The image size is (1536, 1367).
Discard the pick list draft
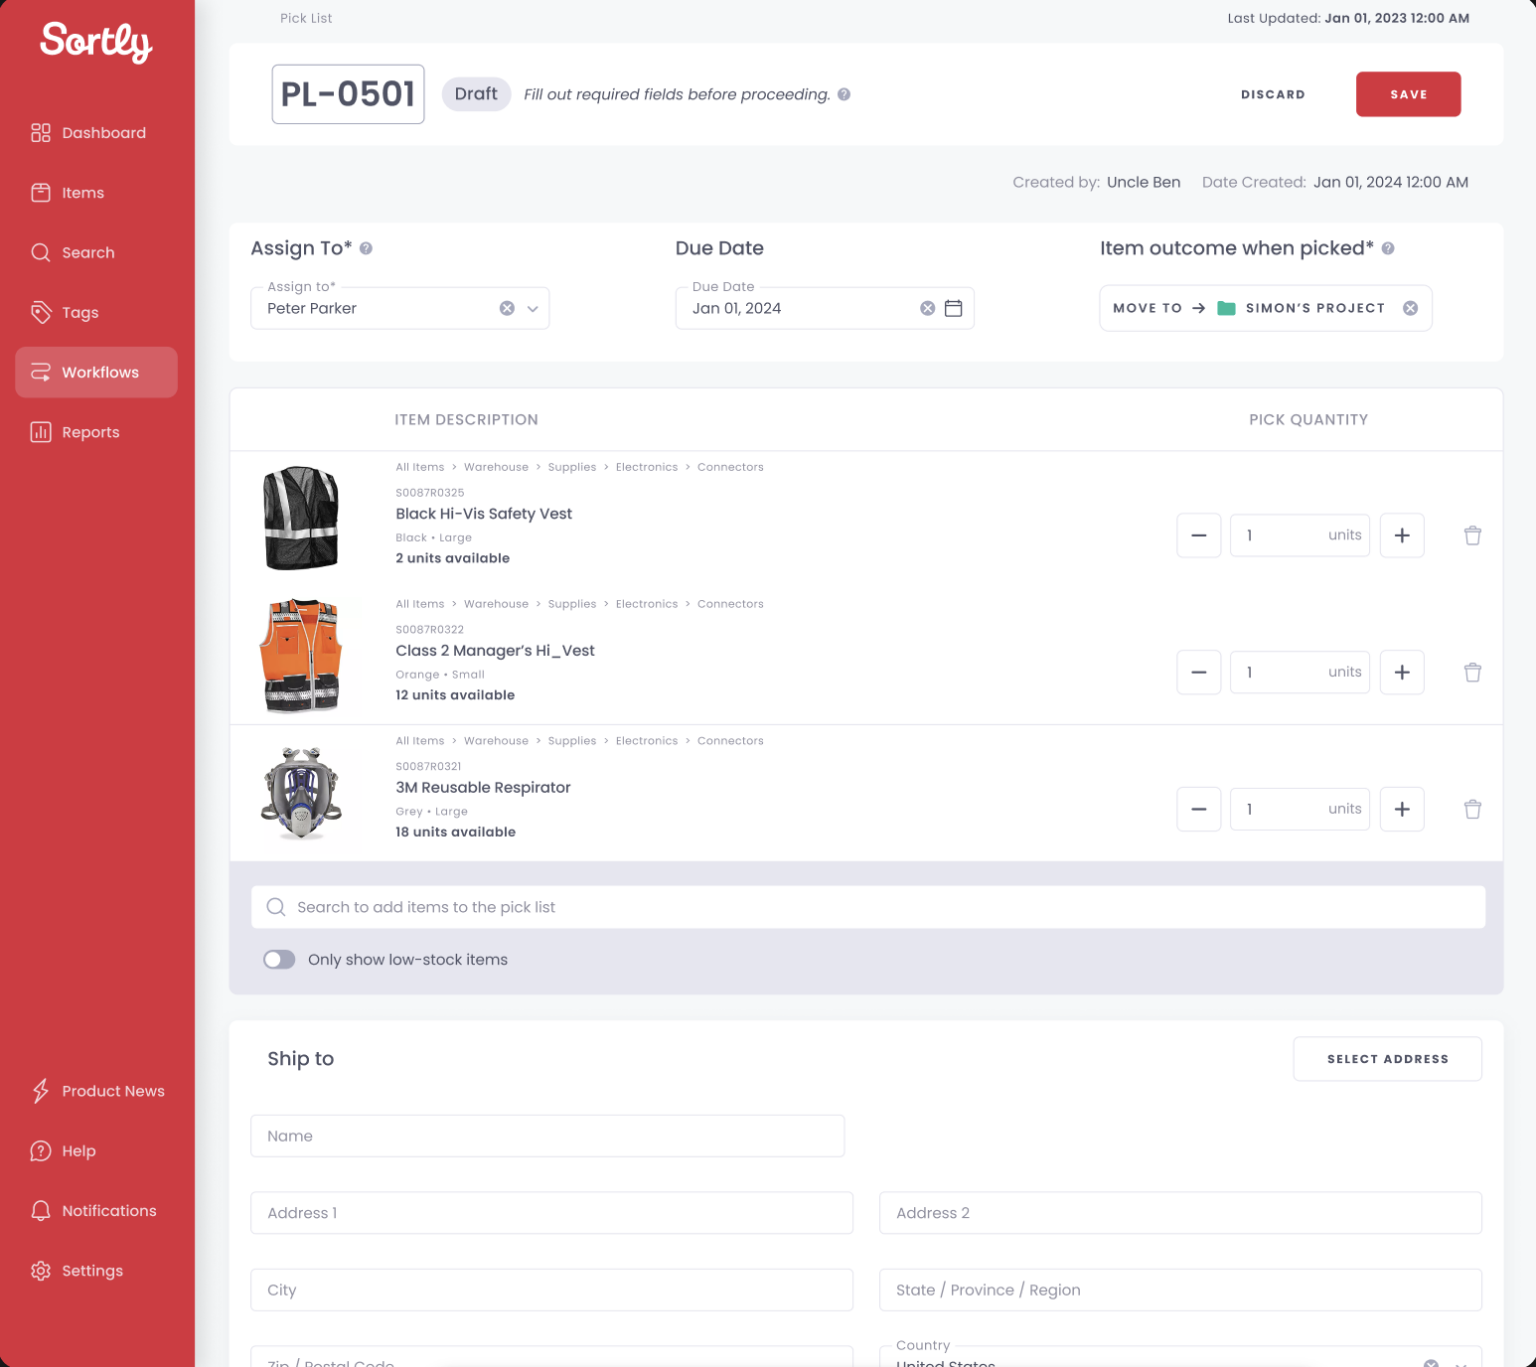tap(1273, 94)
